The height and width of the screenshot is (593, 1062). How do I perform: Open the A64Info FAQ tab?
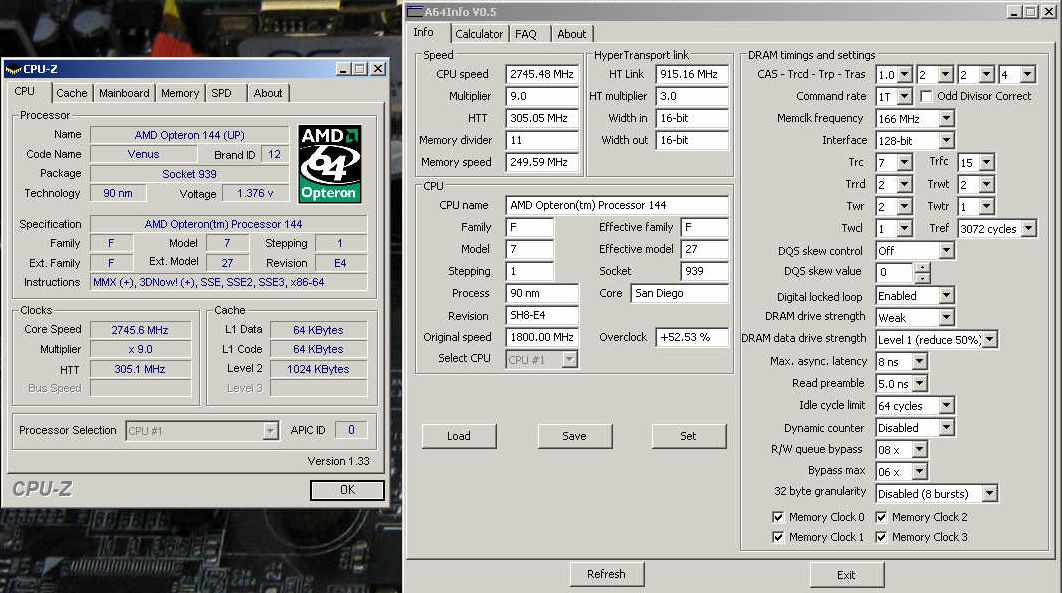(526, 34)
